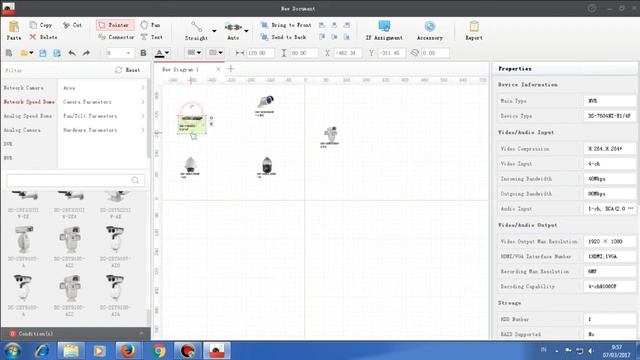
Task: Expand Camera Parameters filter
Action: (x=103, y=102)
